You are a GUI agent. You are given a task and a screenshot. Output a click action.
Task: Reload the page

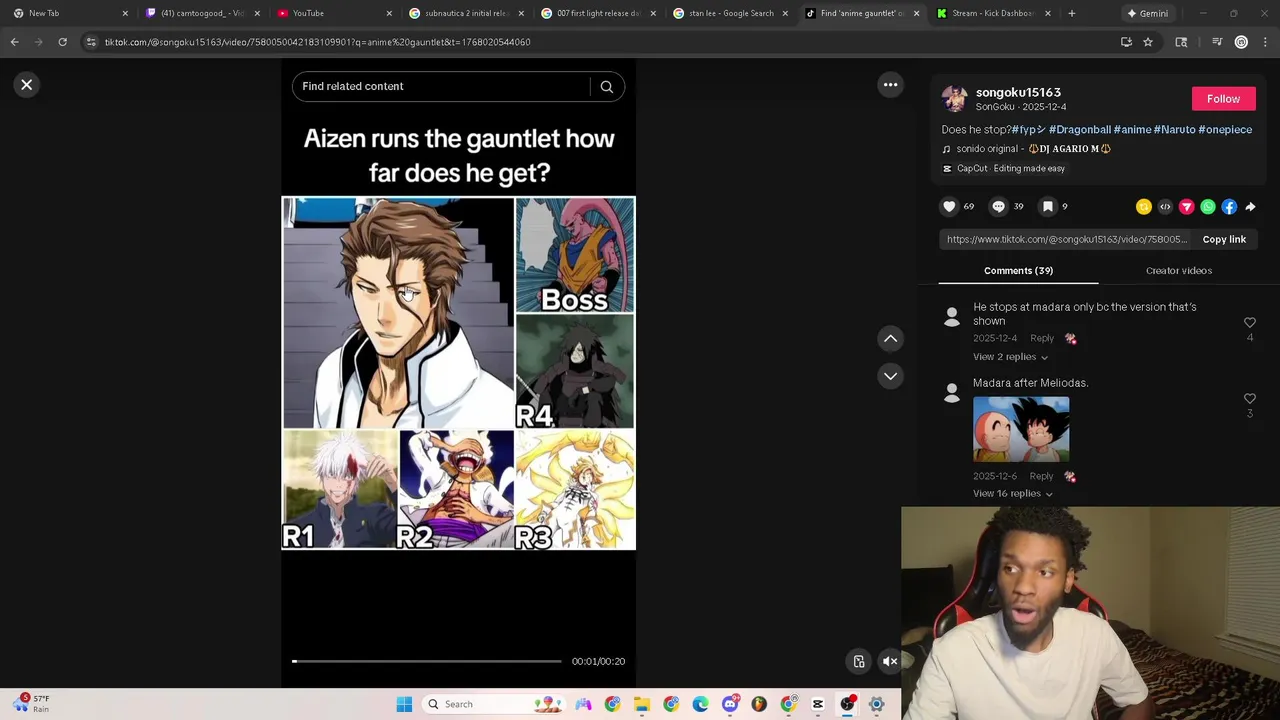point(62,42)
